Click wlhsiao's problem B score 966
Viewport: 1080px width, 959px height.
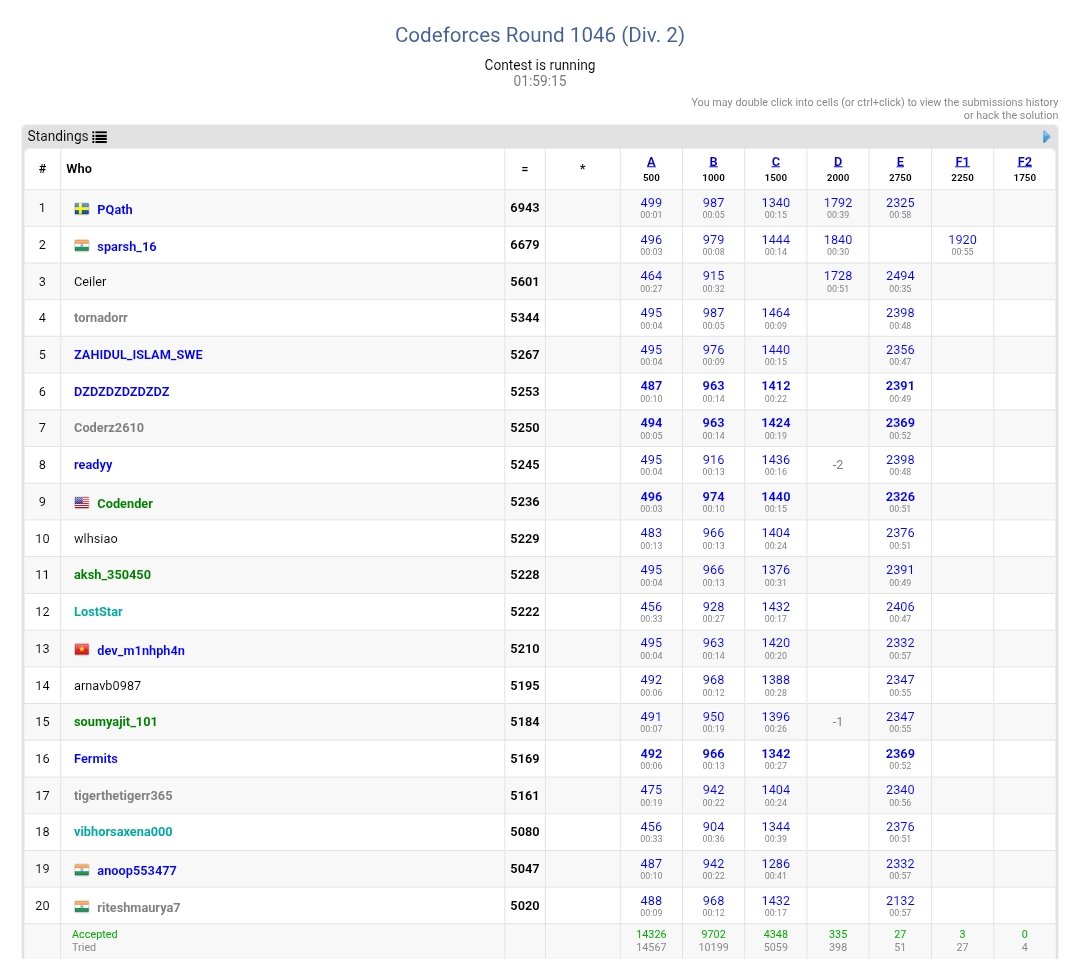pos(714,533)
